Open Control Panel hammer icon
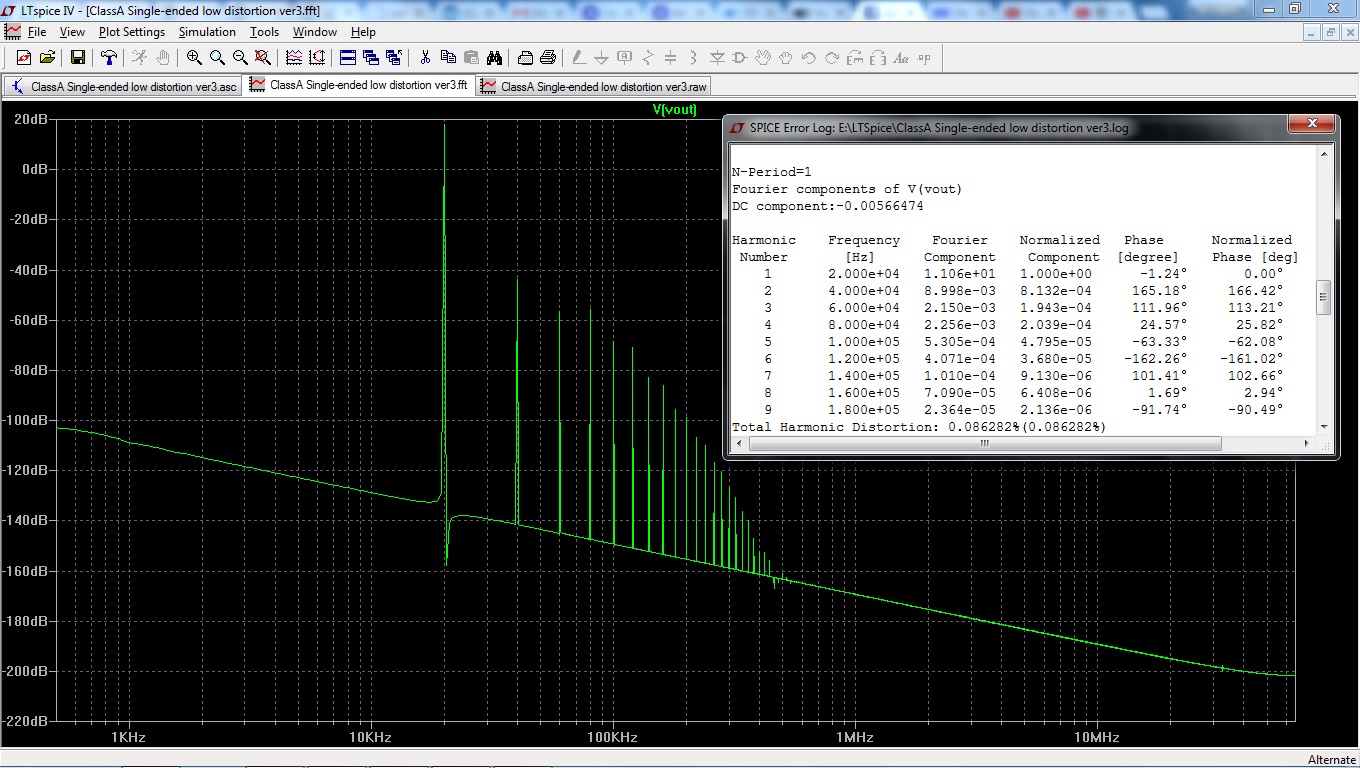The image size is (1360, 768). click(x=109, y=57)
